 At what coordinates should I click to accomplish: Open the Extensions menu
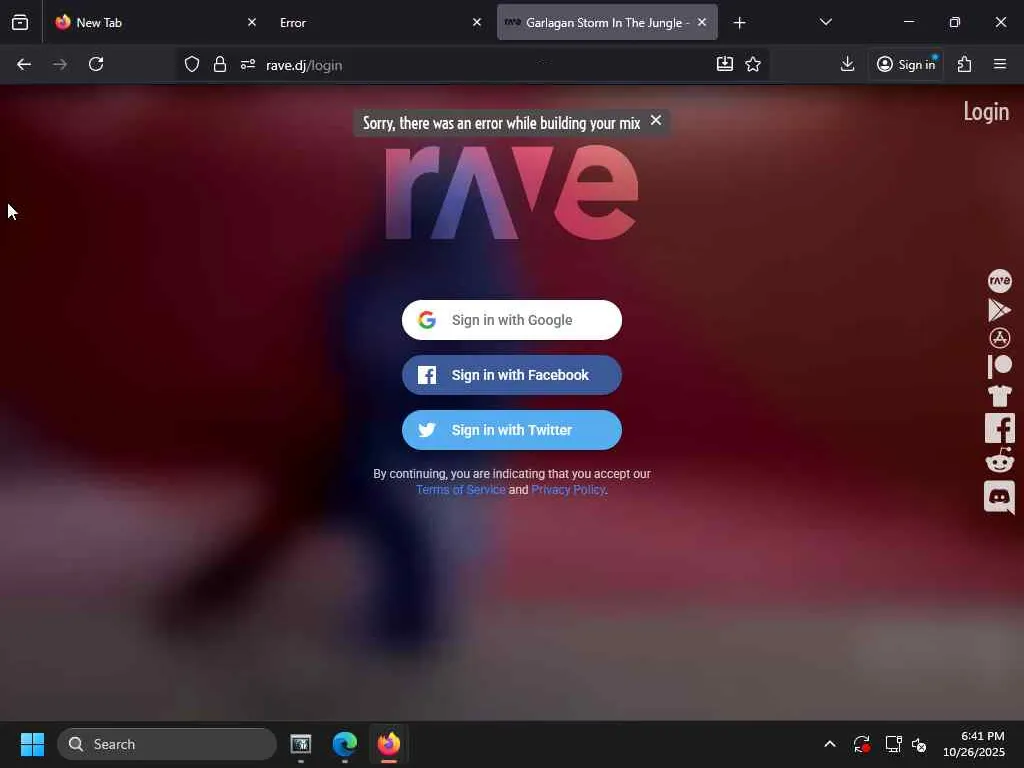pos(965,64)
